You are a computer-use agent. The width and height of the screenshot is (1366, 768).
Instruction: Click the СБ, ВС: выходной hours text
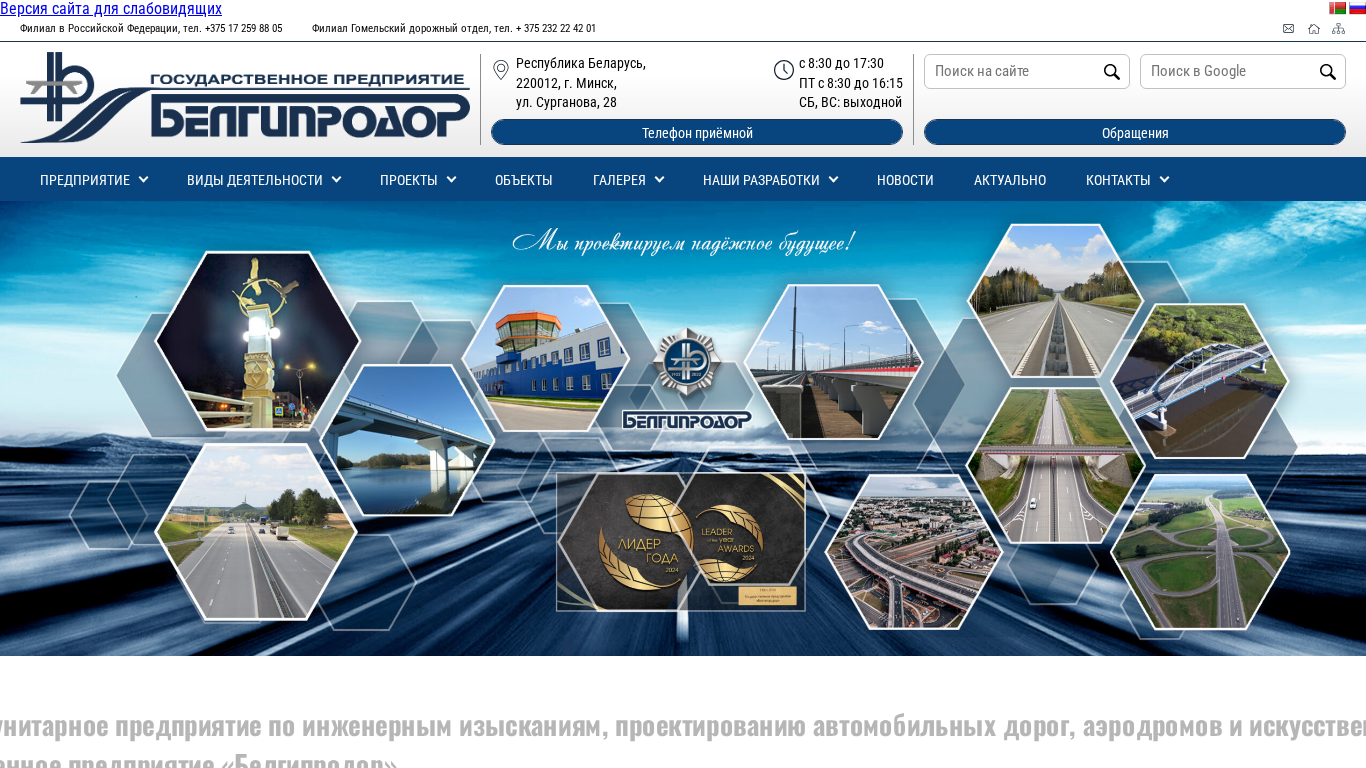point(850,102)
